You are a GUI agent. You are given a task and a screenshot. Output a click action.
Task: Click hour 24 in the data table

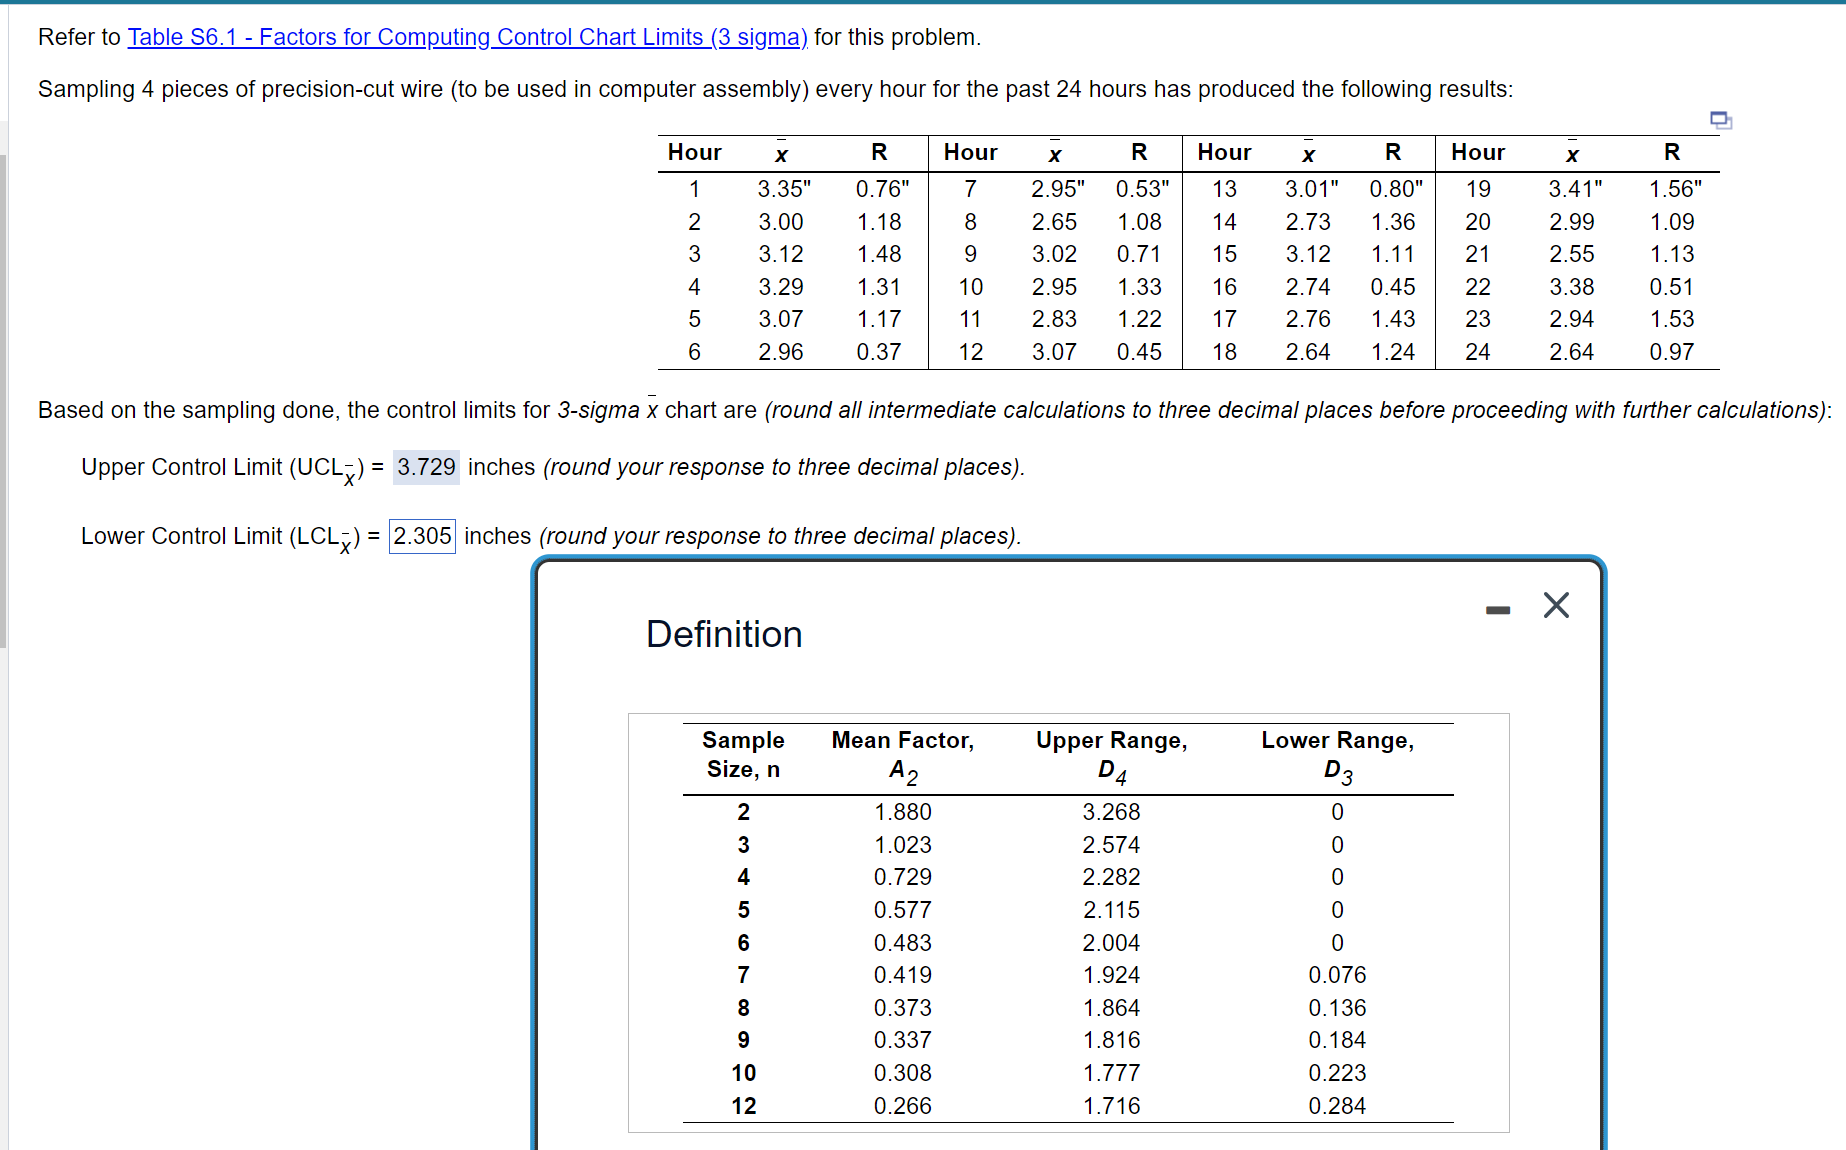1477,352
